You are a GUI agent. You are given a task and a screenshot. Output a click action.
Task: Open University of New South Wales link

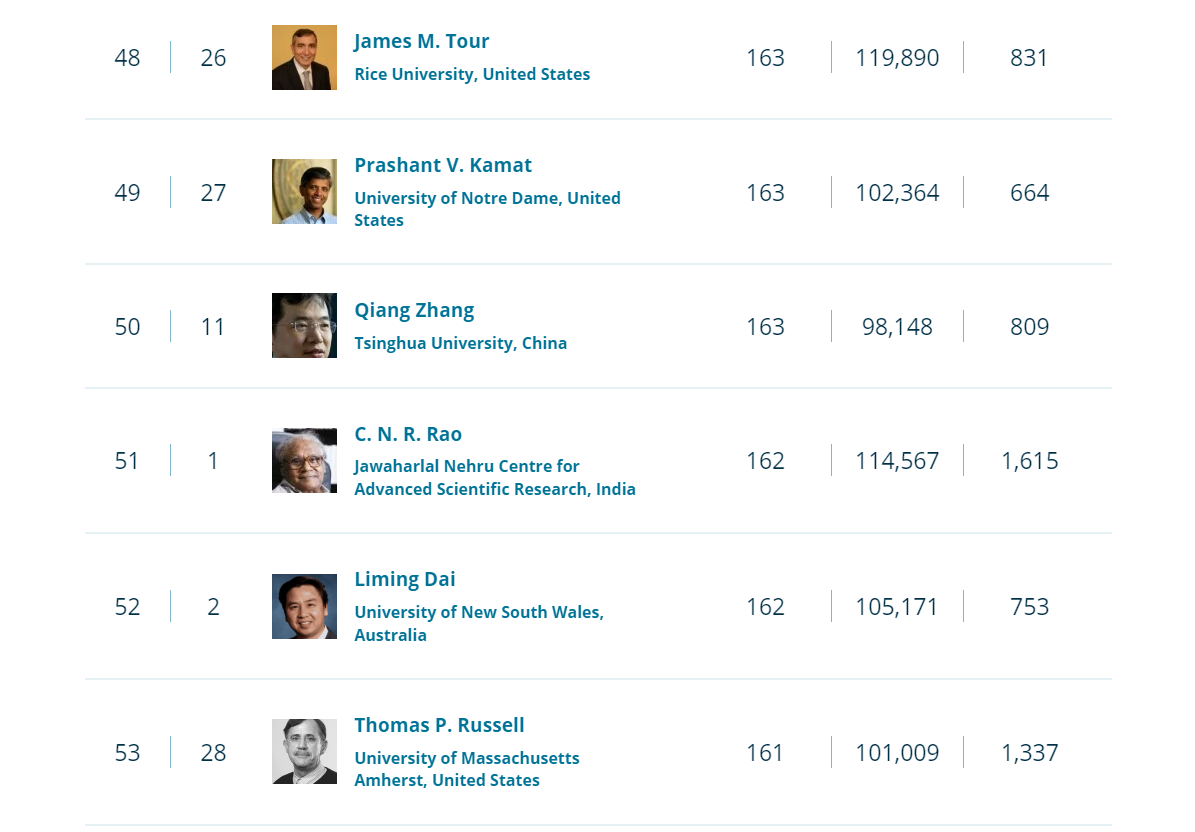479,623
